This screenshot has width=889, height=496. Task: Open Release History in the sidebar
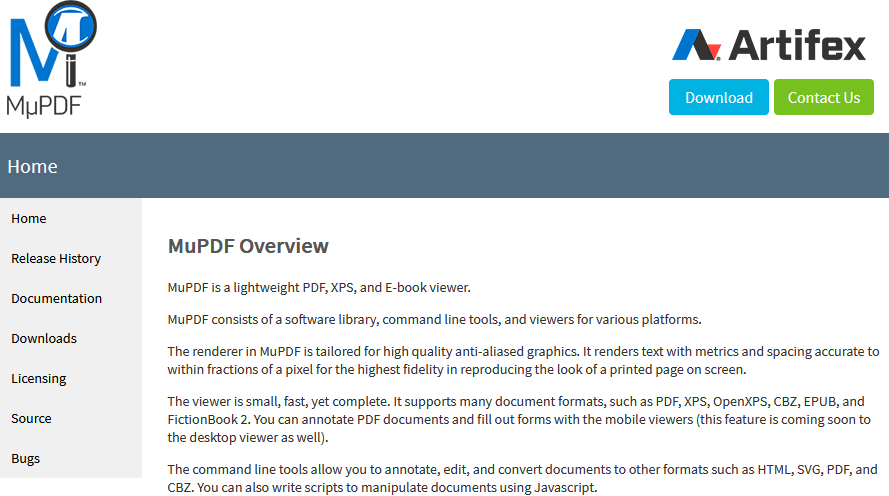(x=56, y=258)
